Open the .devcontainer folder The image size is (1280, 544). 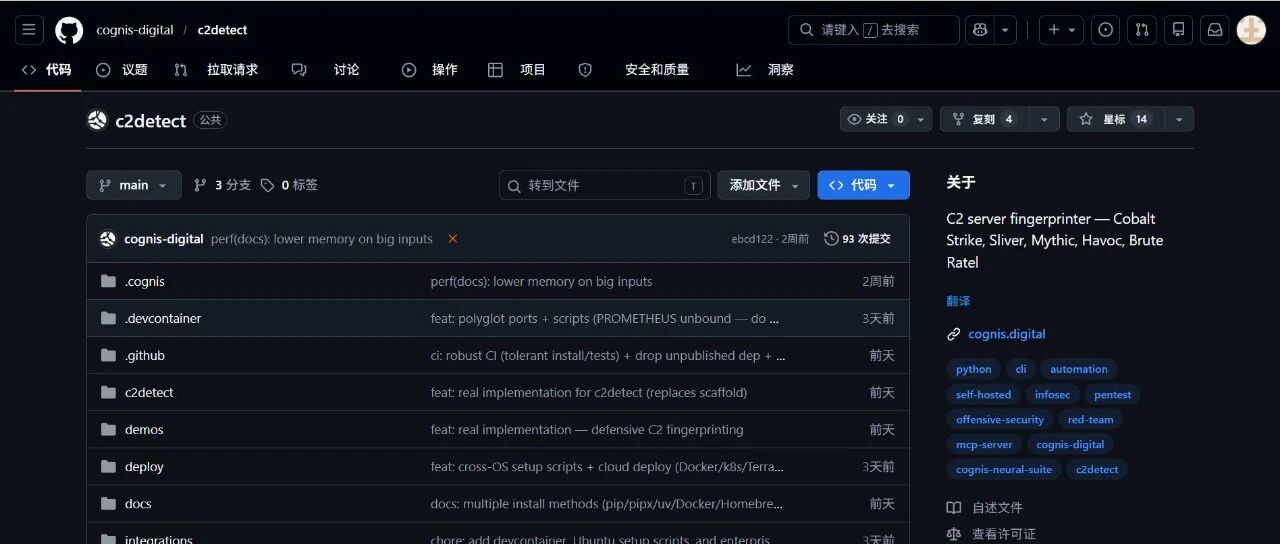click(x=163, y=319)
